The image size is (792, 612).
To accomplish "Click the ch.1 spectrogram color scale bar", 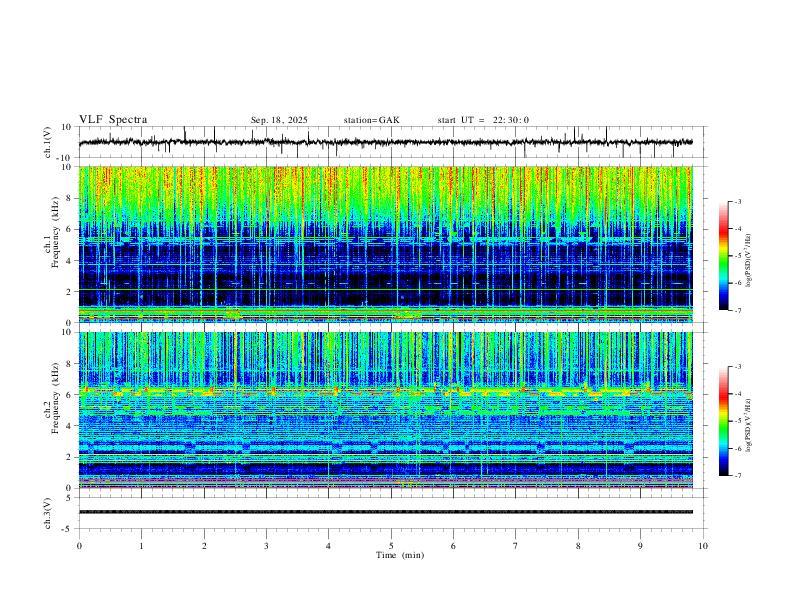I will [x=723, y=256].
